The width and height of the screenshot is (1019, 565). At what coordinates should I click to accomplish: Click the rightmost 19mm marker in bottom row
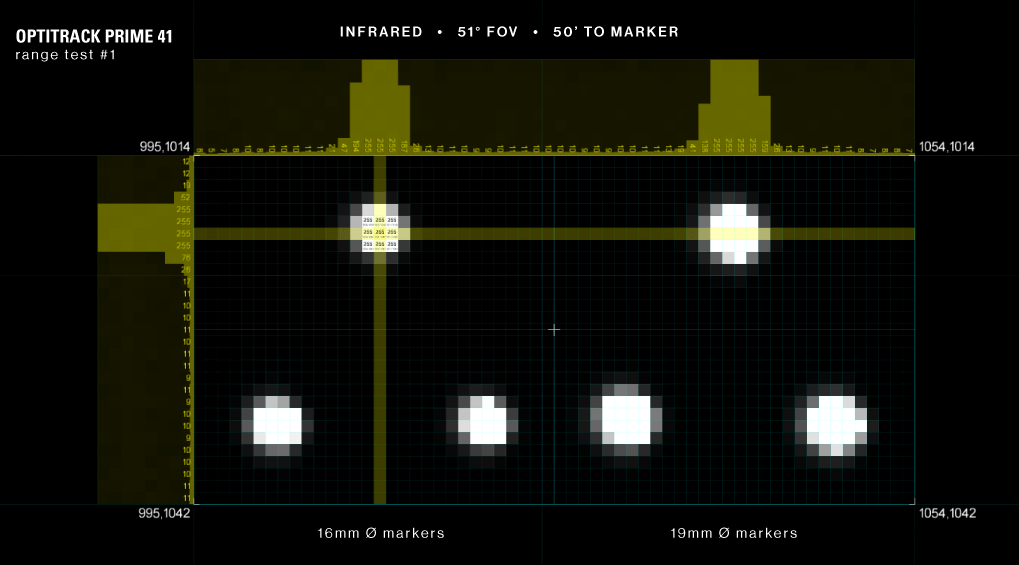835,420
